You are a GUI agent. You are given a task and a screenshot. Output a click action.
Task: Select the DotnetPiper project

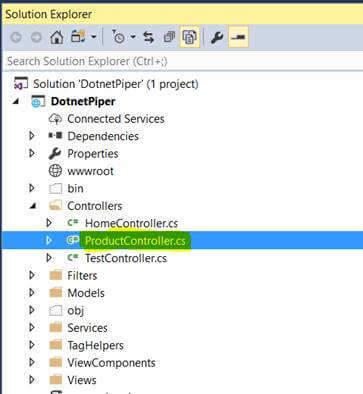83,101
